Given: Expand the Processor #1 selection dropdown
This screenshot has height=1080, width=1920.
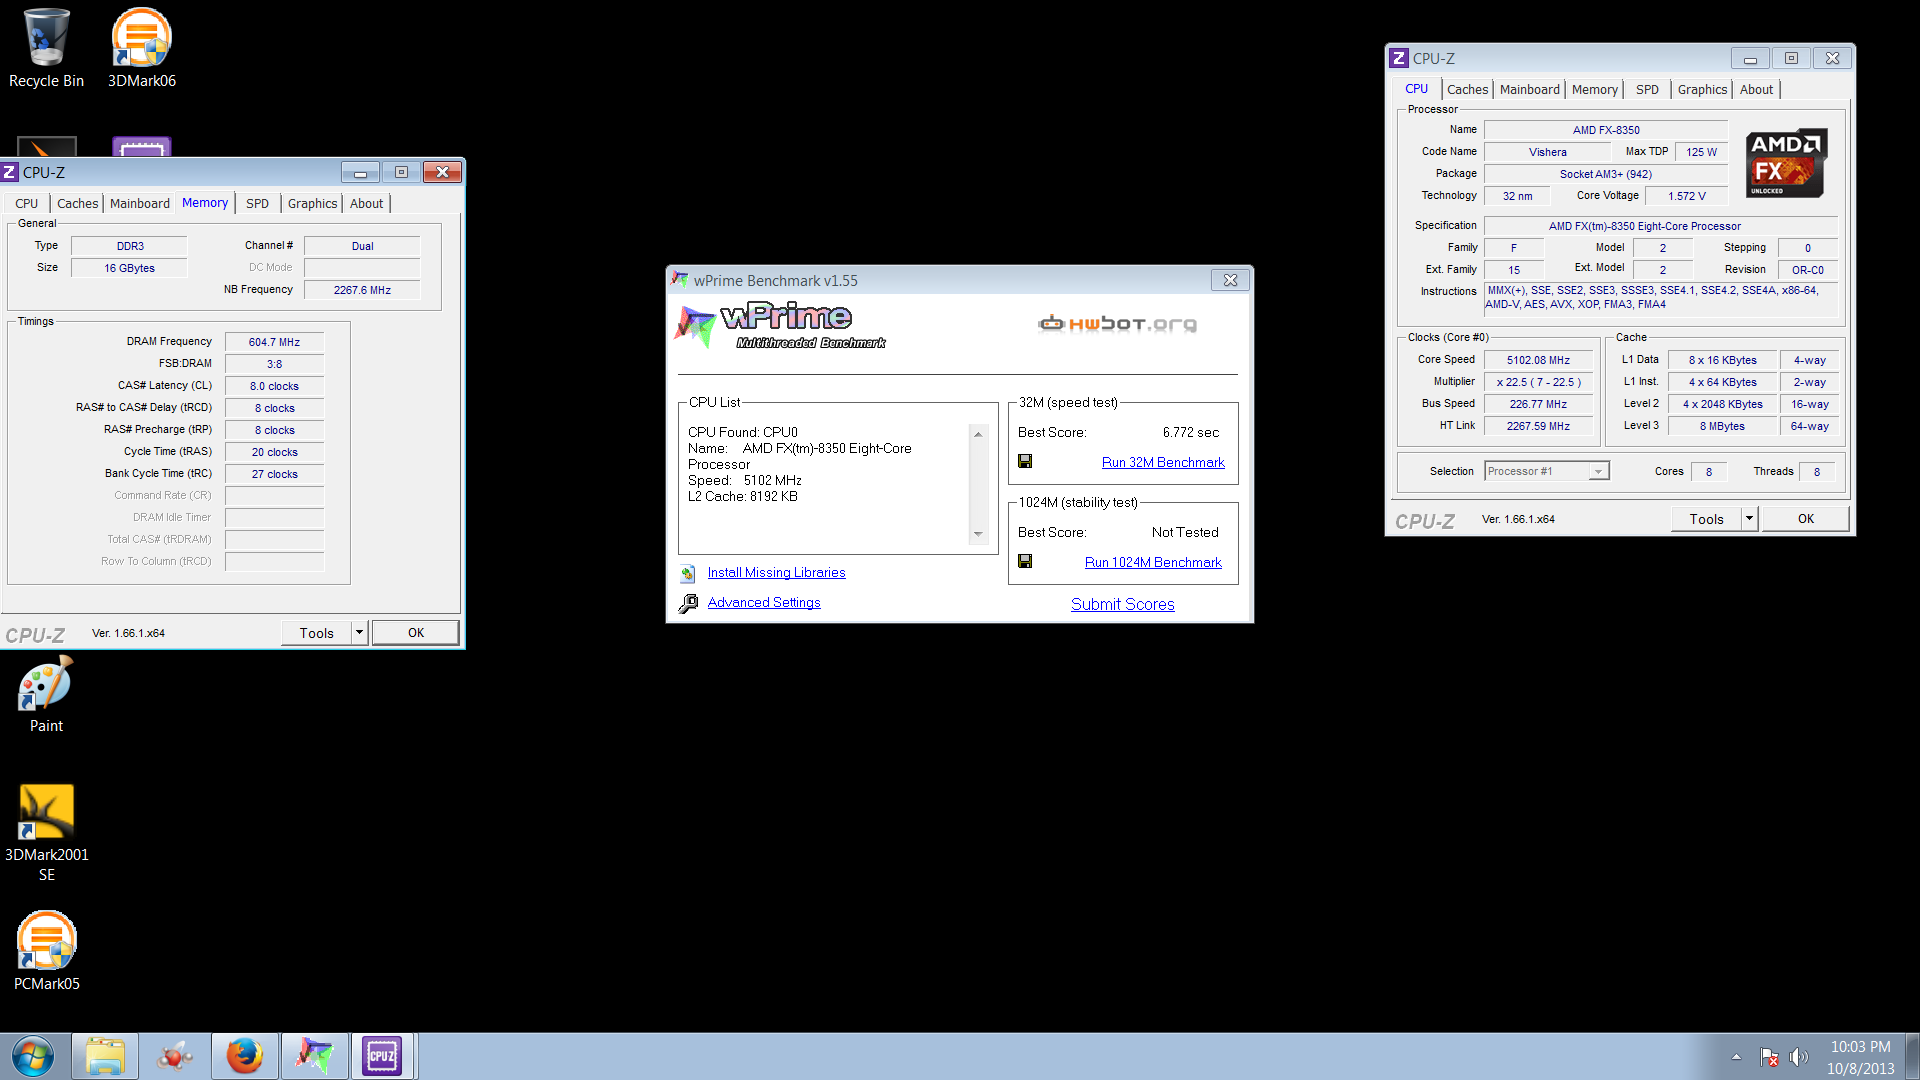Looking at the screenshot, I should (1598, 471).
